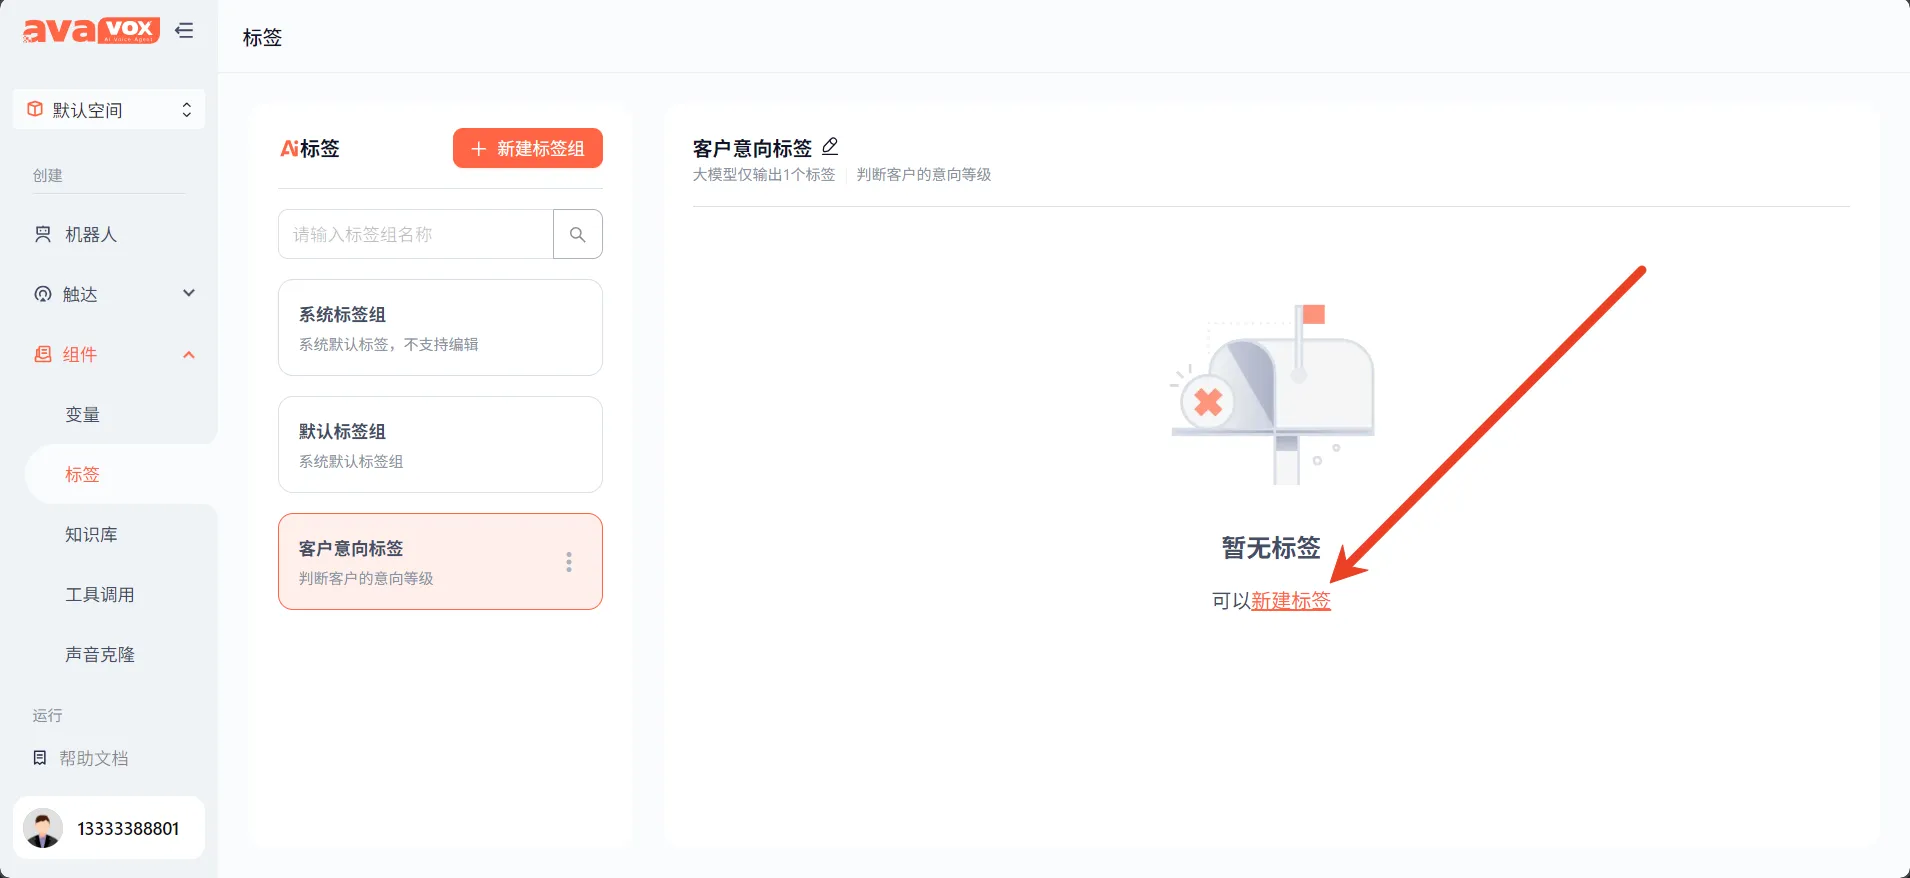This screenshot has height=878, width=1910.
Task: Click the 帮助文档 document icon
Action: coord(40,758)
